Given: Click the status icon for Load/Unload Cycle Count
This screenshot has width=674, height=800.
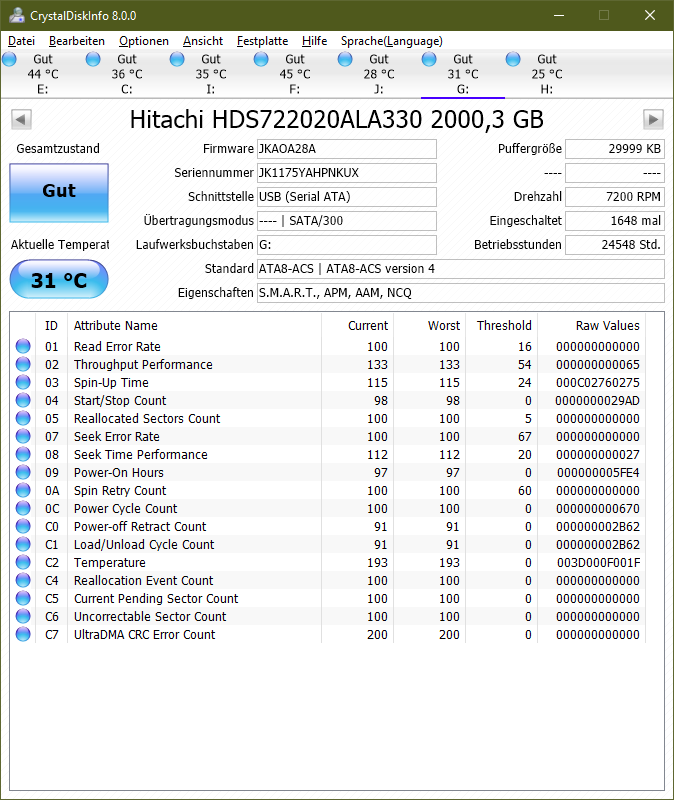Looking at the screenshot, I should tap(23, 544).
